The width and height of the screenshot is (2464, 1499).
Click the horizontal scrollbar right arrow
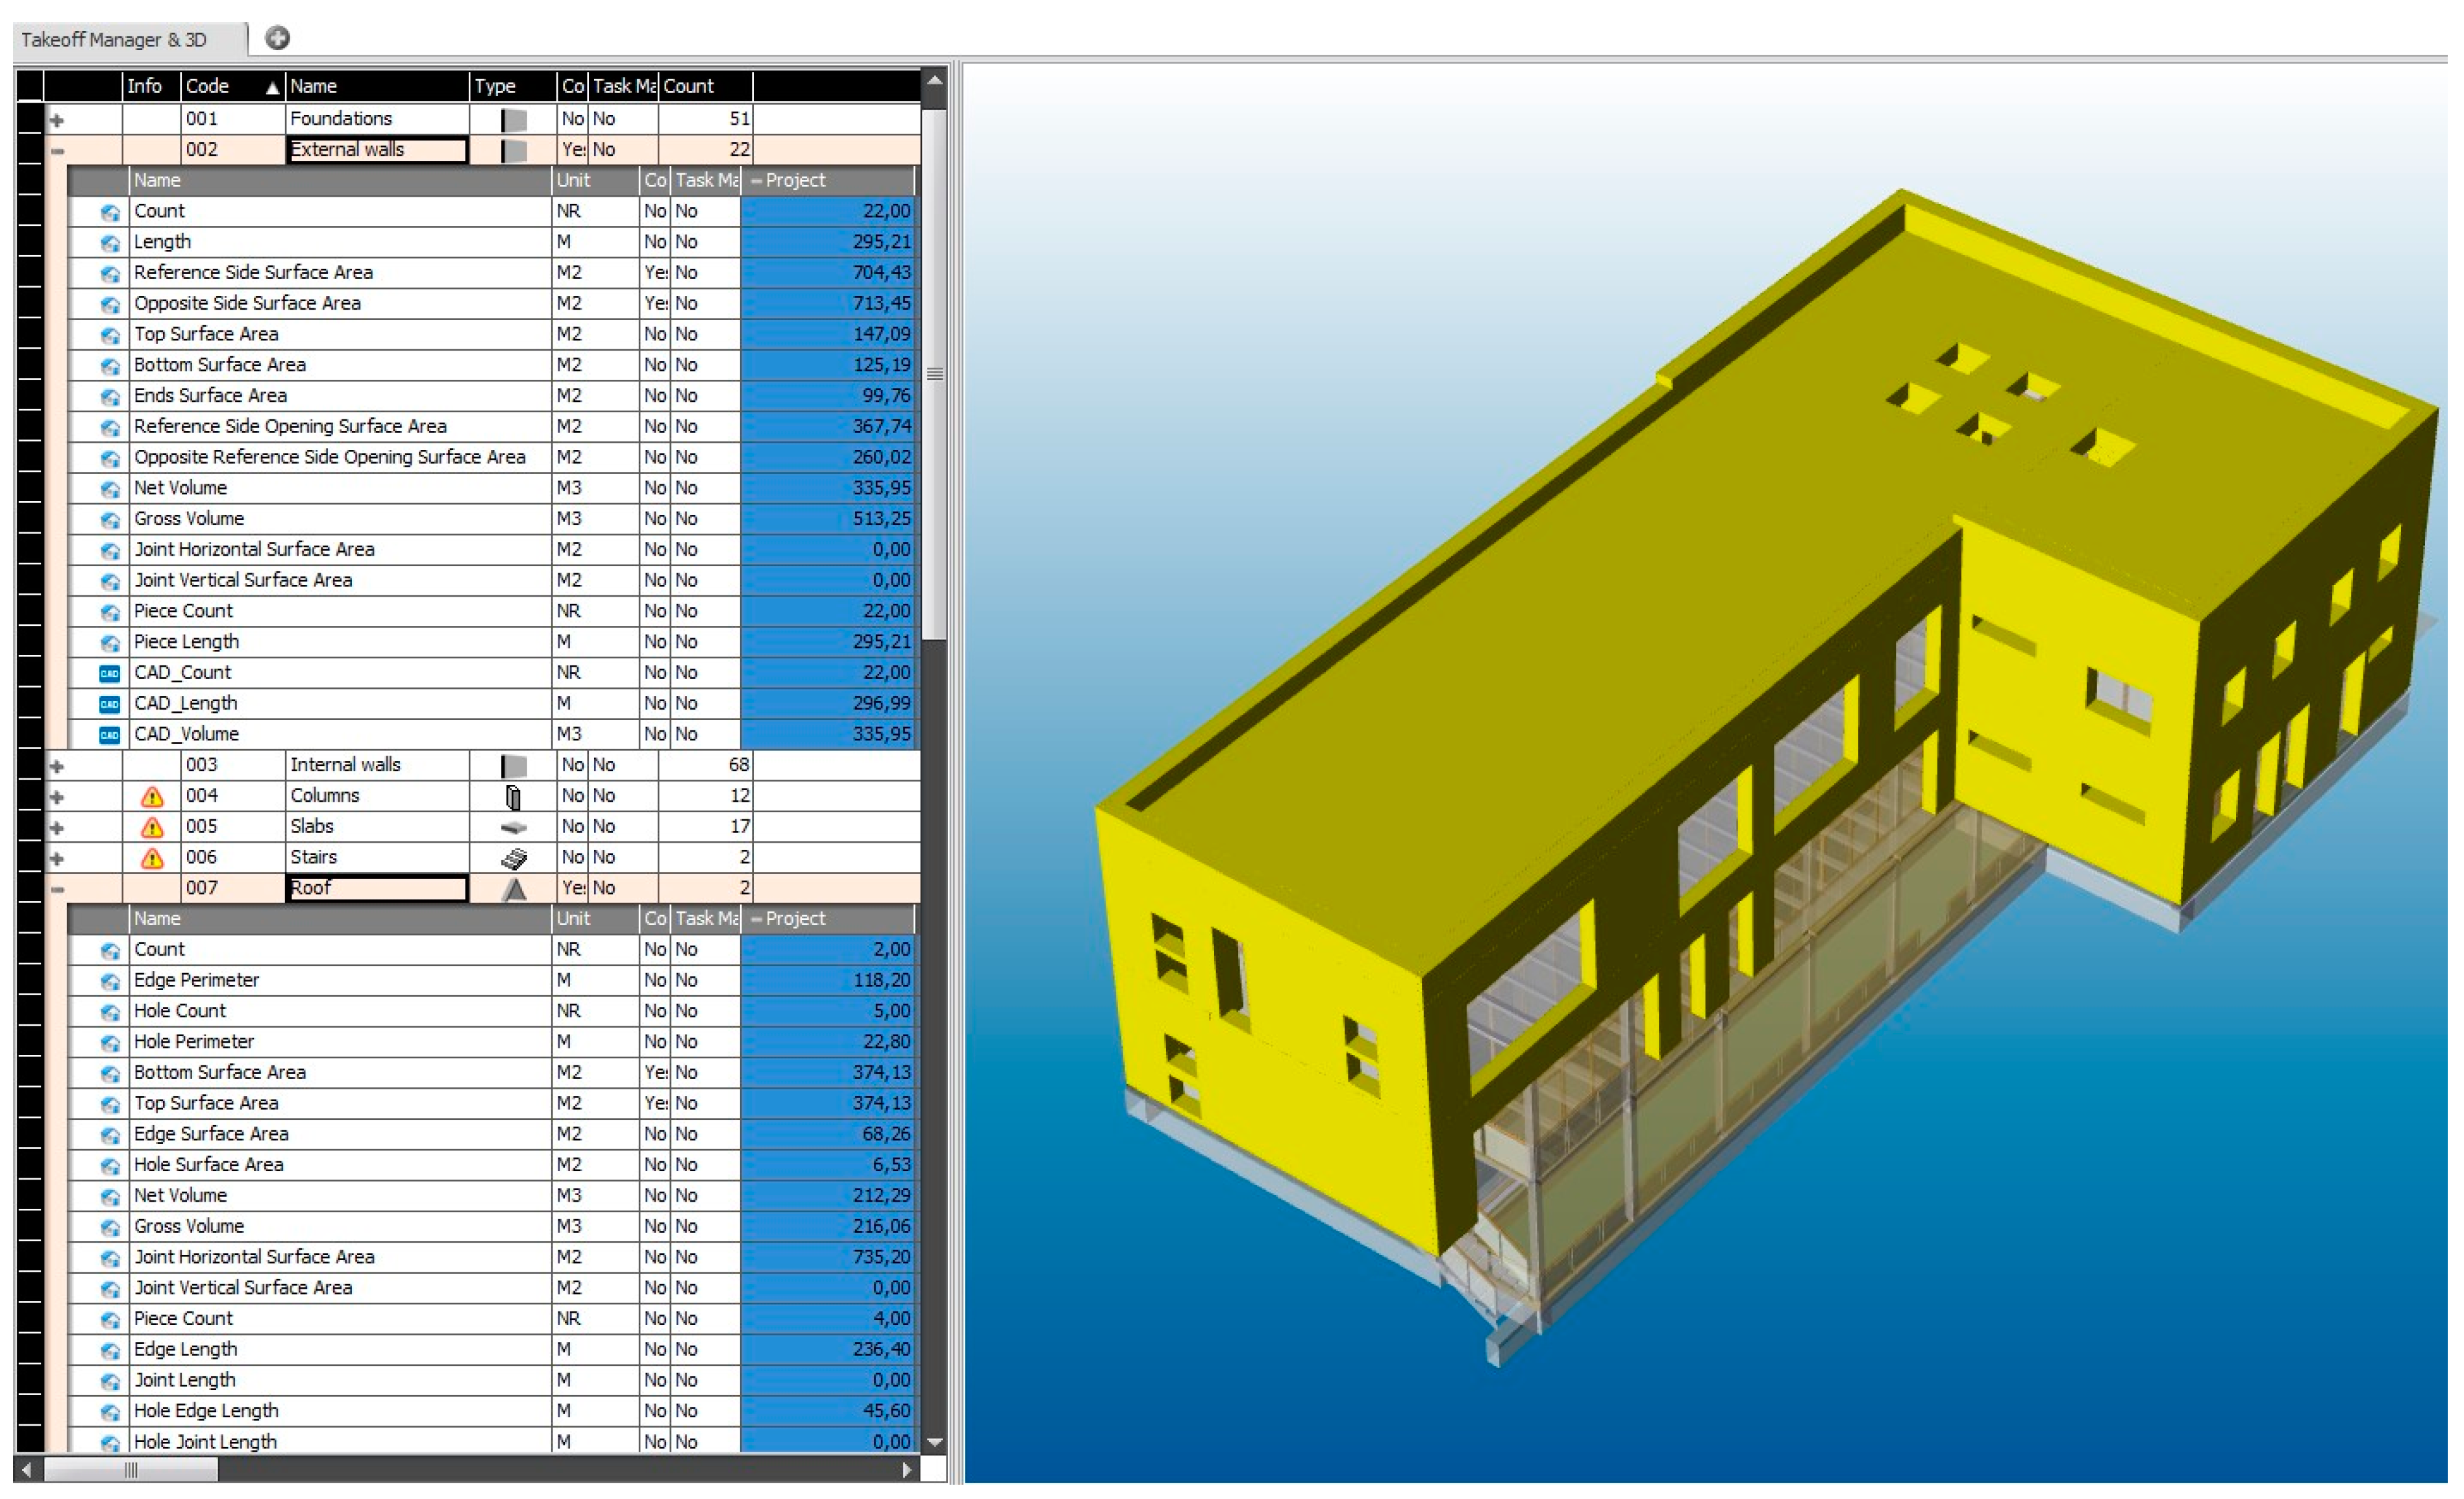pyautogui.click(x=906, y=1470)
